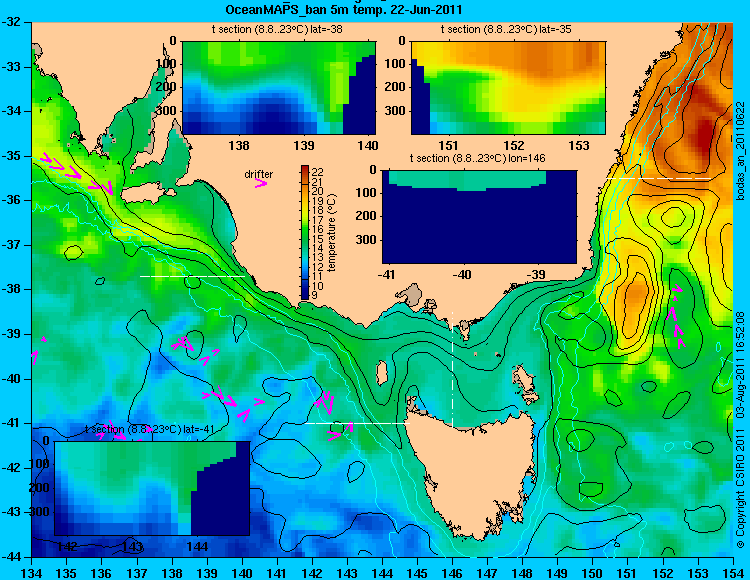Select the 'drifter' legend label
Screen dimensions: 750x580
[259, 174]
